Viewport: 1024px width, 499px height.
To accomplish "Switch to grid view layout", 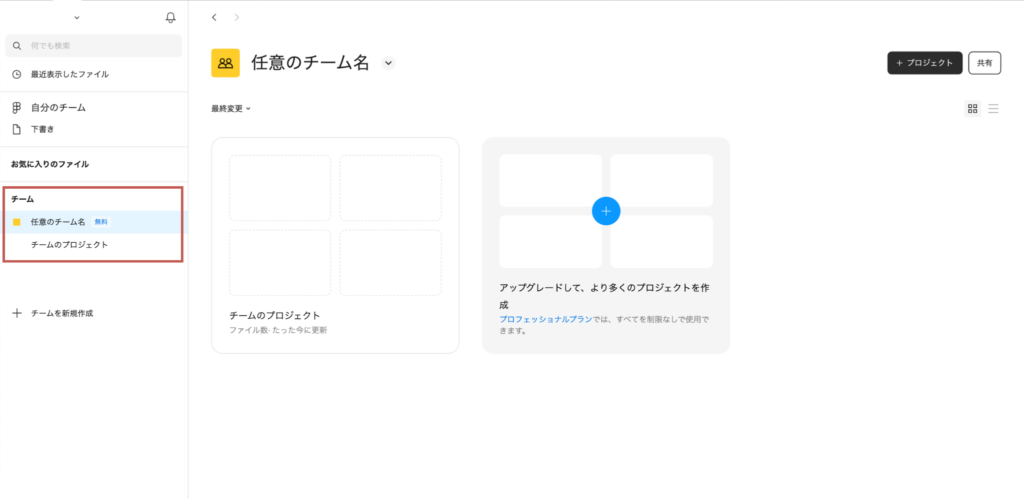I will click(x=972, y=108).
